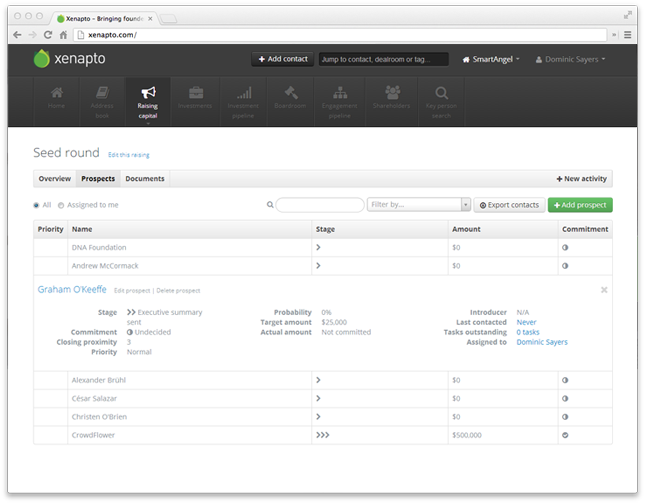Click the New activity button
This screenshot has width=645, height=504.
[582, 179]
